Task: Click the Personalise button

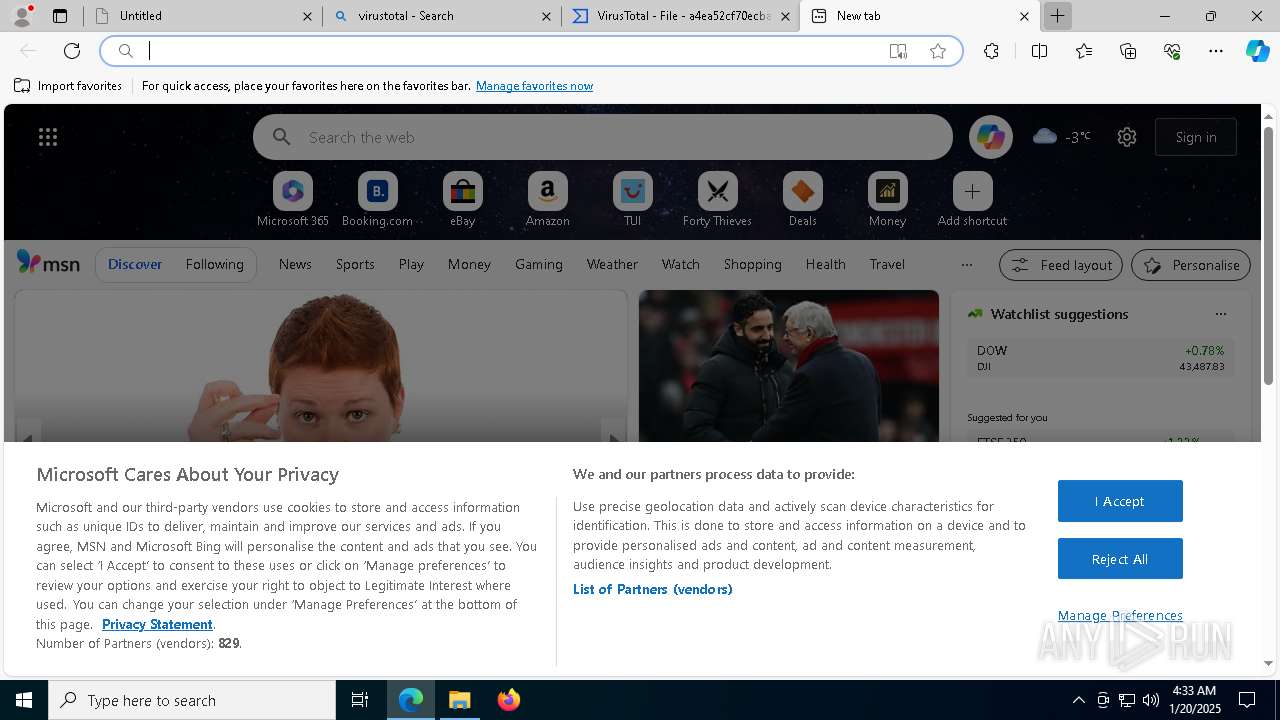Action: (x=1191, y=265)
